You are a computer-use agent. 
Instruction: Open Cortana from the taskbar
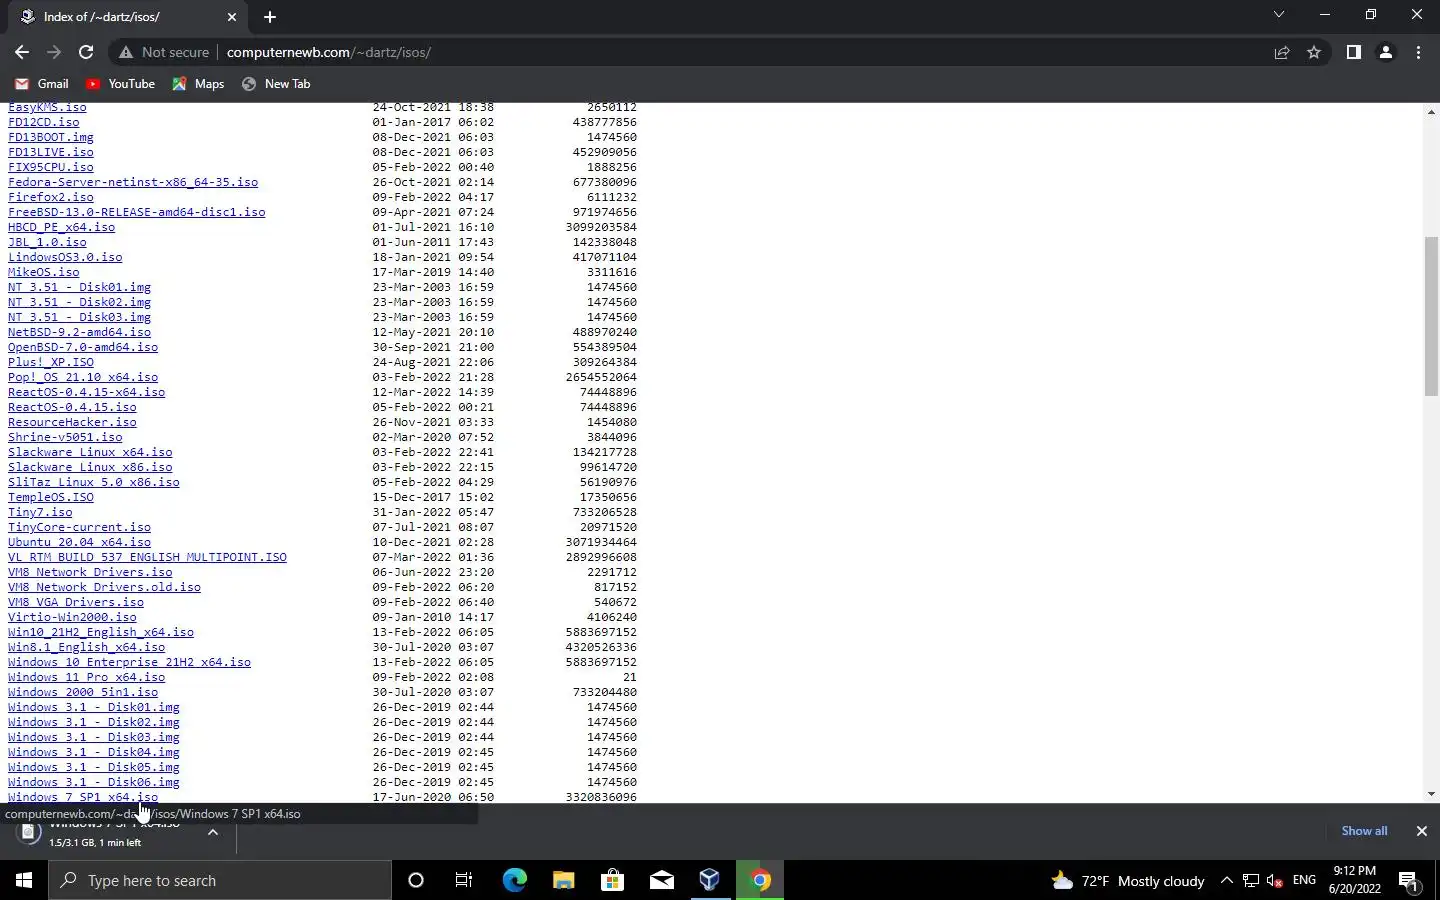[x=416, y=880]
